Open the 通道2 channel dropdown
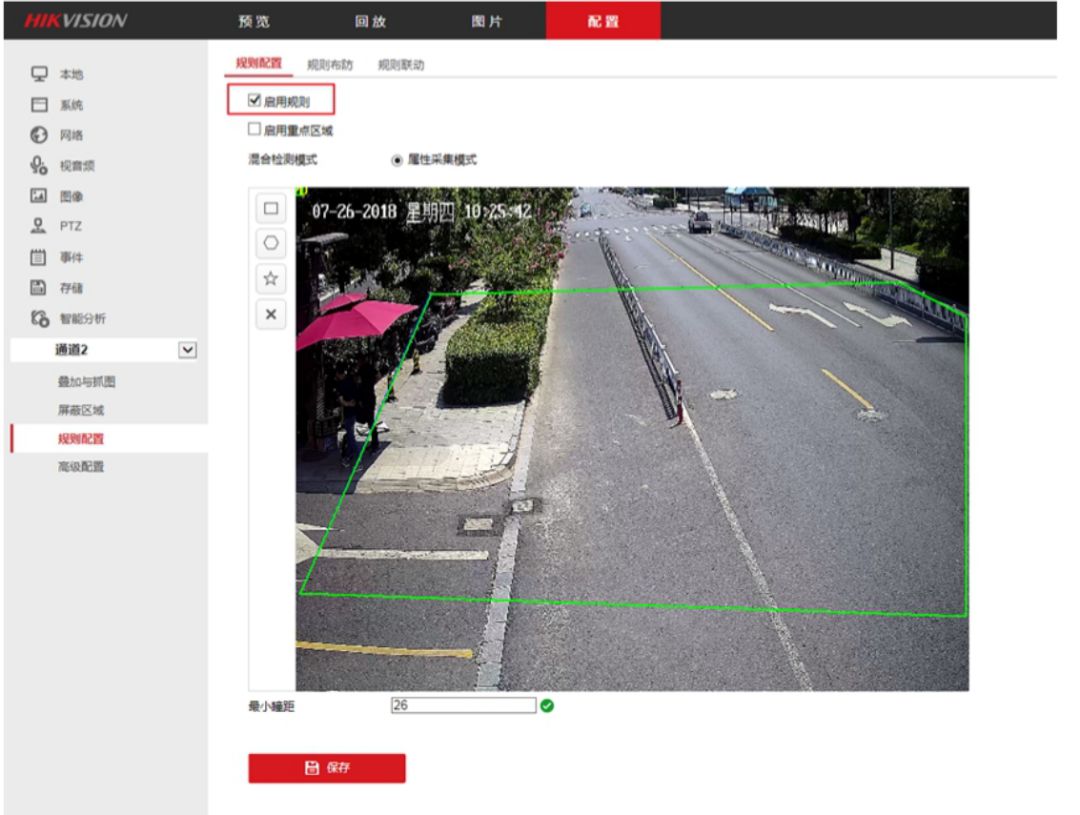1080x815 pixels. click(x=186, y=350)
